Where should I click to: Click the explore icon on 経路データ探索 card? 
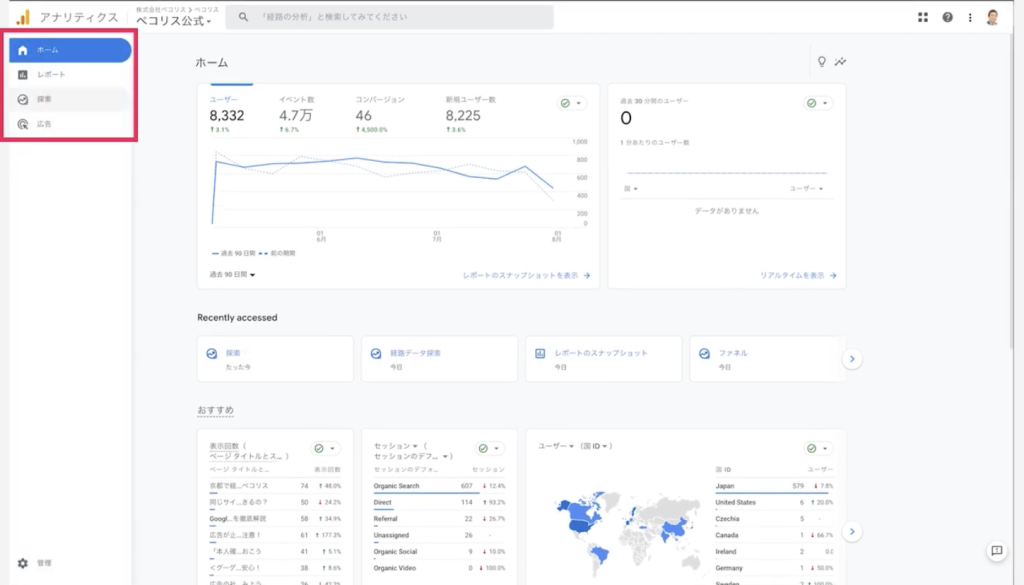click(376, 353)
